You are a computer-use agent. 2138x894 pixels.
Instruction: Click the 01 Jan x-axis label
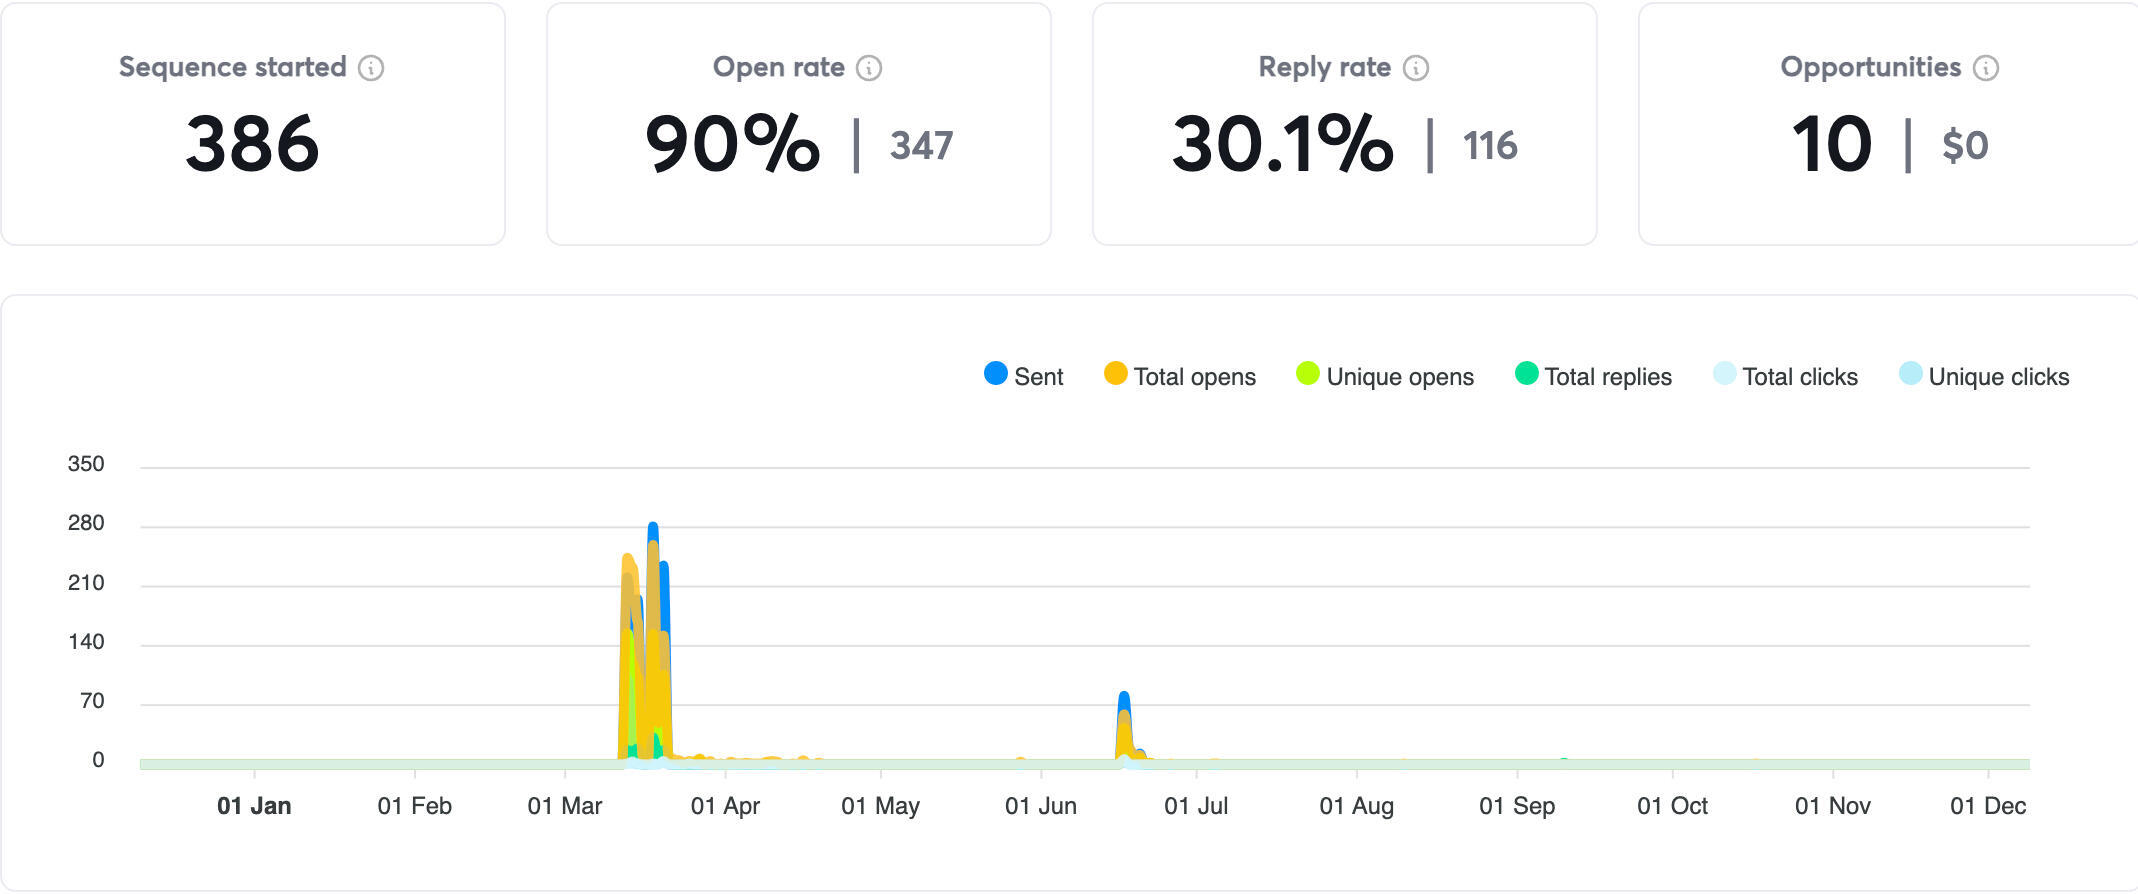click(x=254, y=806)
